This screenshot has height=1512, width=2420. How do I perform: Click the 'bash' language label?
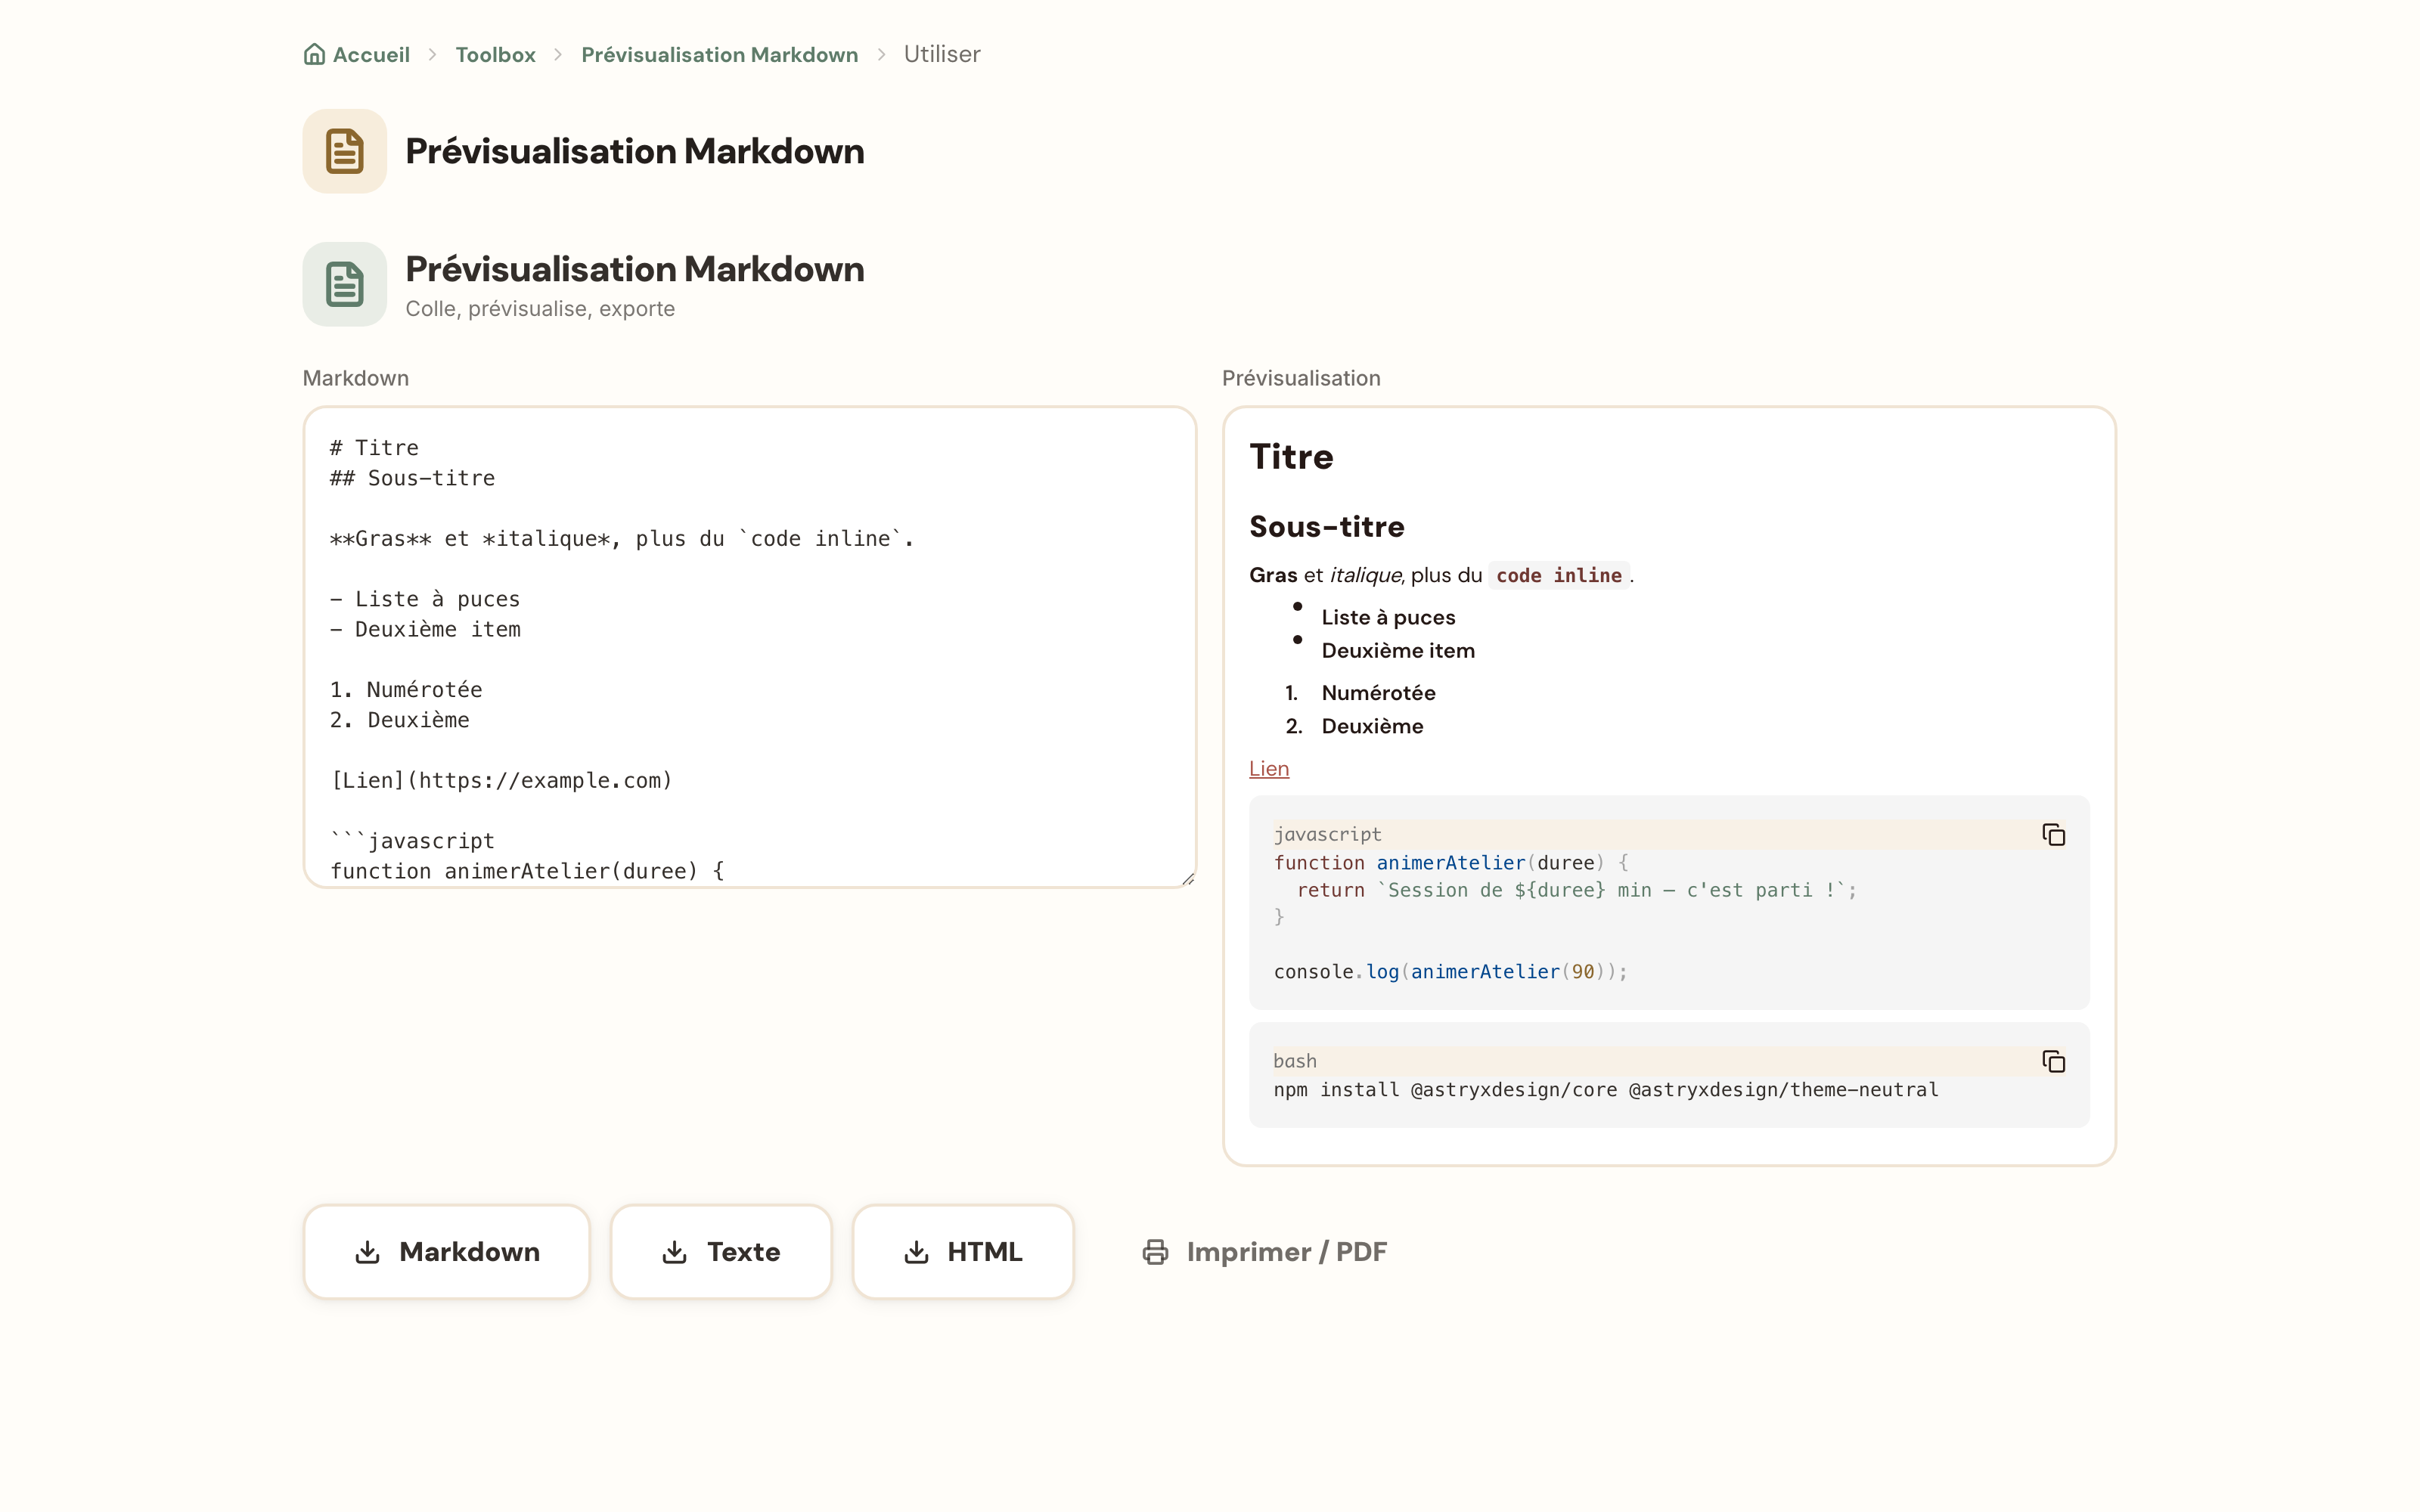coord(1295,1061)
